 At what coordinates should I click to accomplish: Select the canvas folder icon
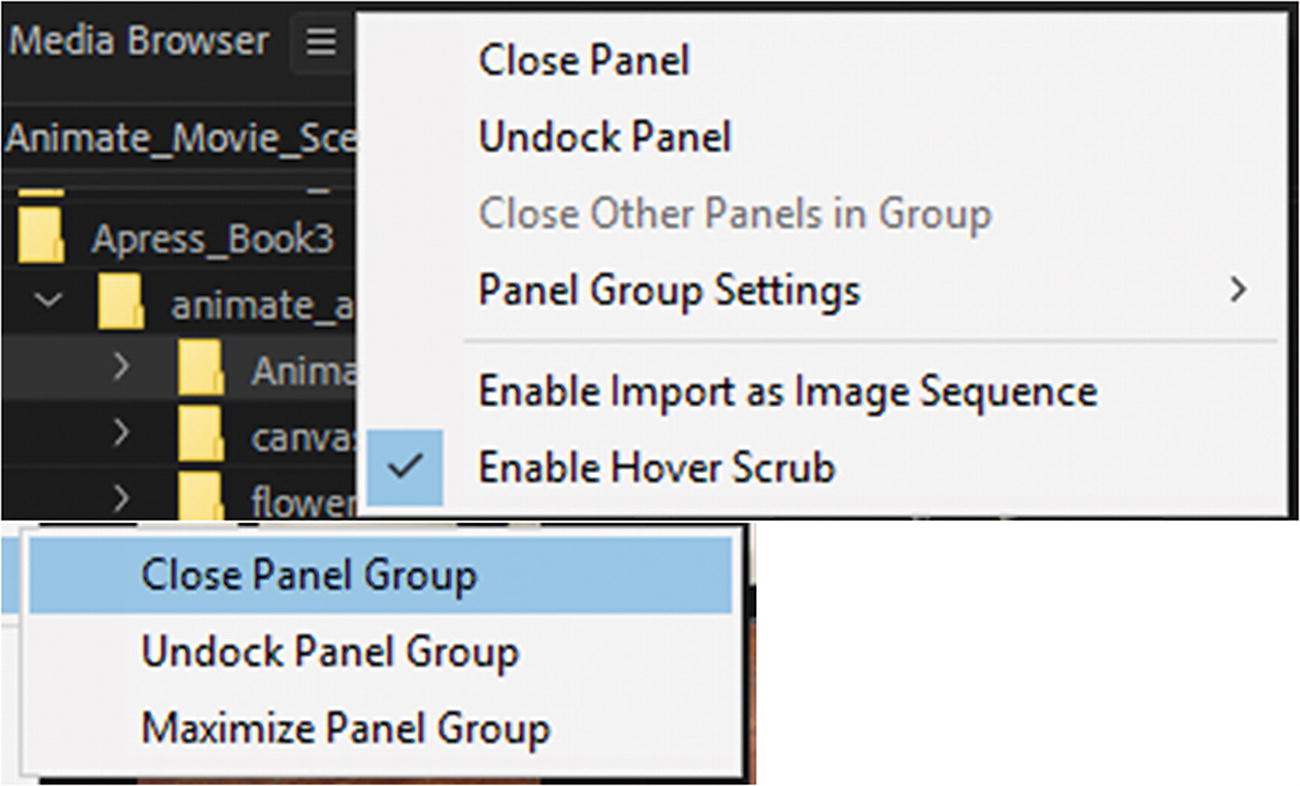coord(201,434)
